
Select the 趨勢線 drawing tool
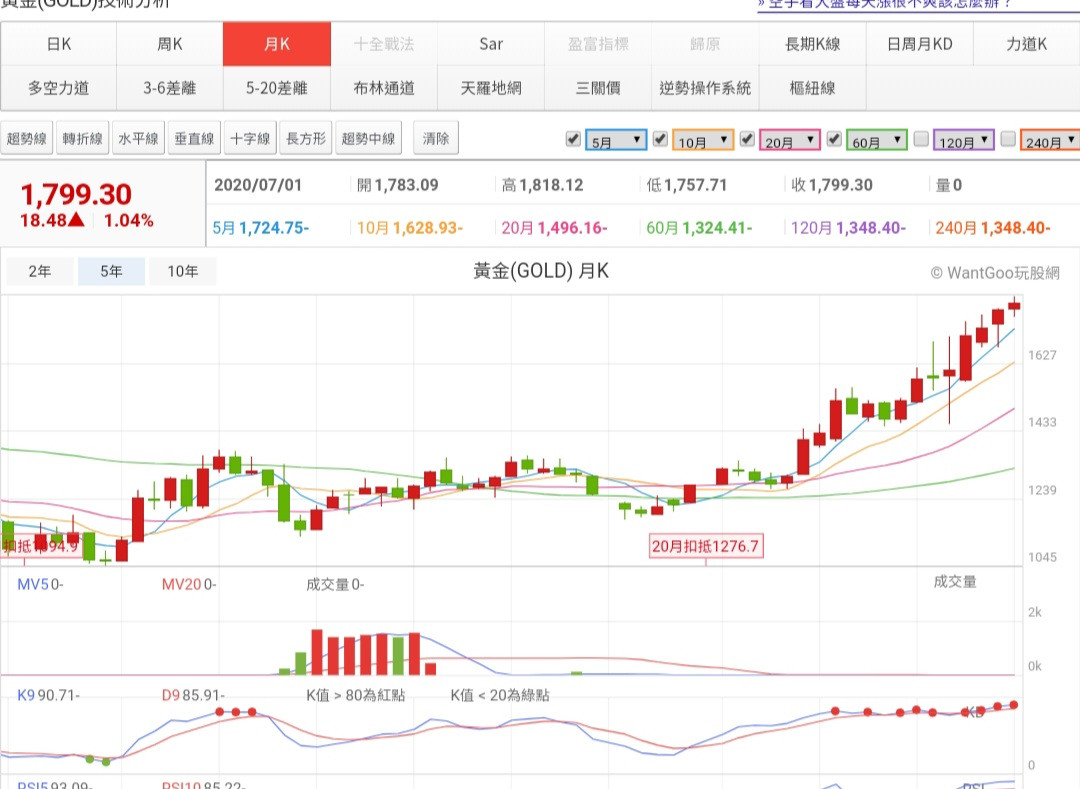click(x=28, y=139)
